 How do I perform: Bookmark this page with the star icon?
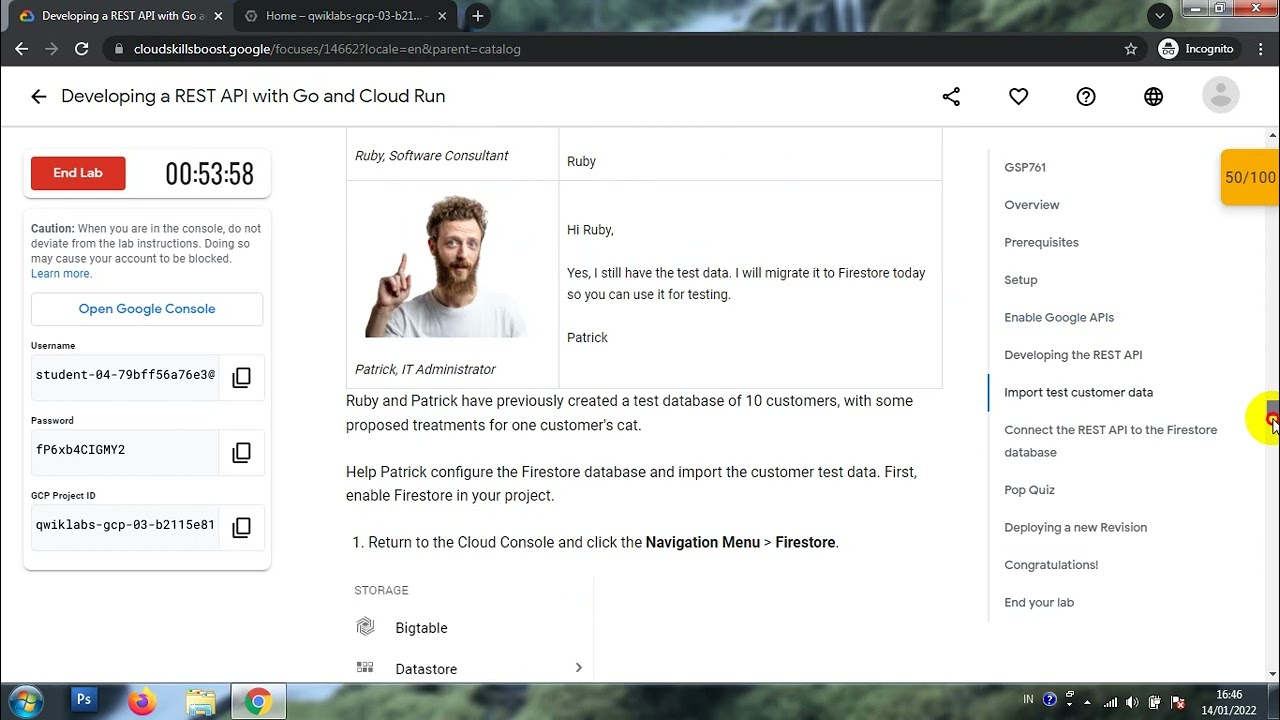[1131, 49]
